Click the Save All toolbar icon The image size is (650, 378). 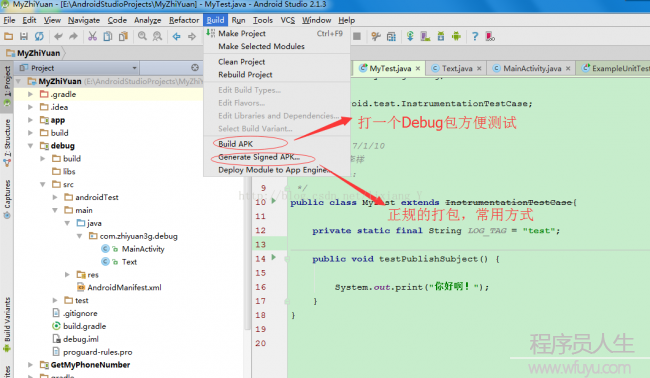(24, 36)
